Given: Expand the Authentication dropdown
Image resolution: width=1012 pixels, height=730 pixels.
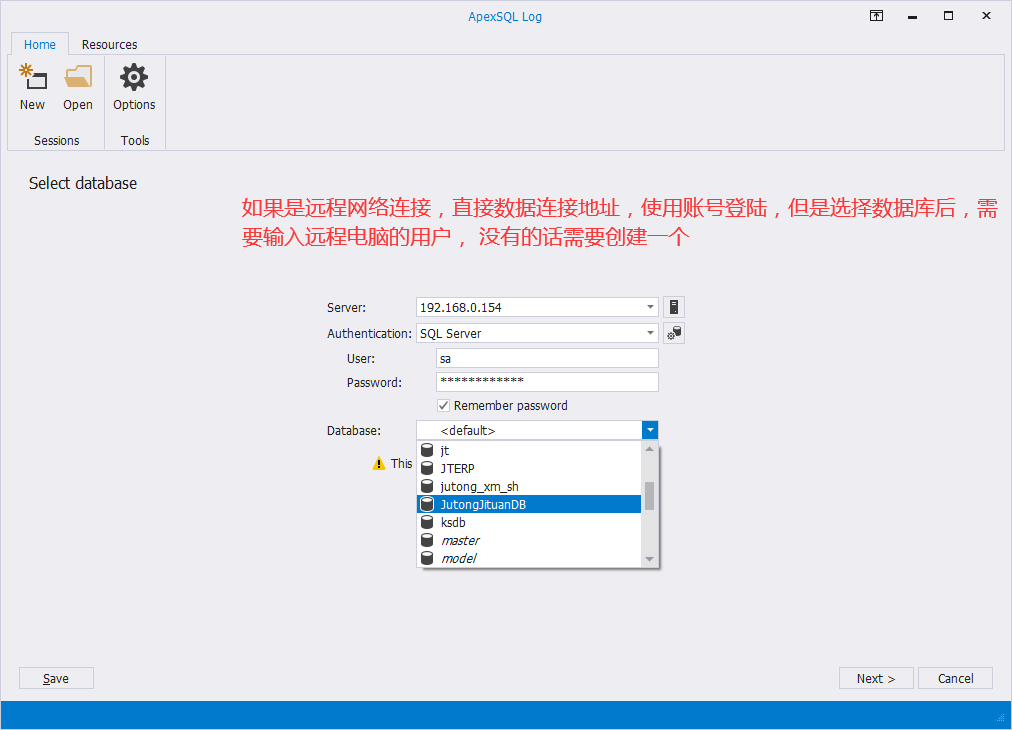Looking at the screenshot, I should coord(649,333).
